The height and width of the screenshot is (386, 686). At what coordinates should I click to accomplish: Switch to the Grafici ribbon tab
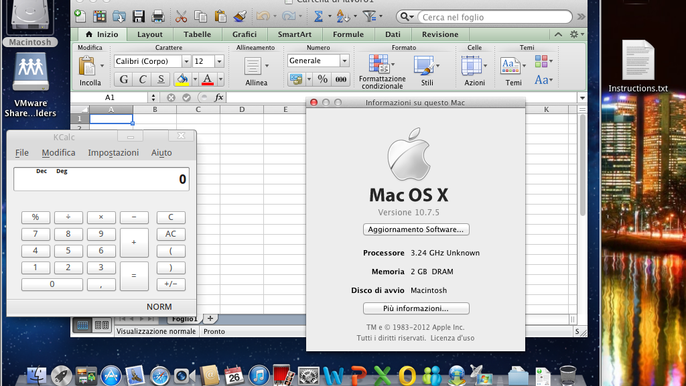click(244, 34)
